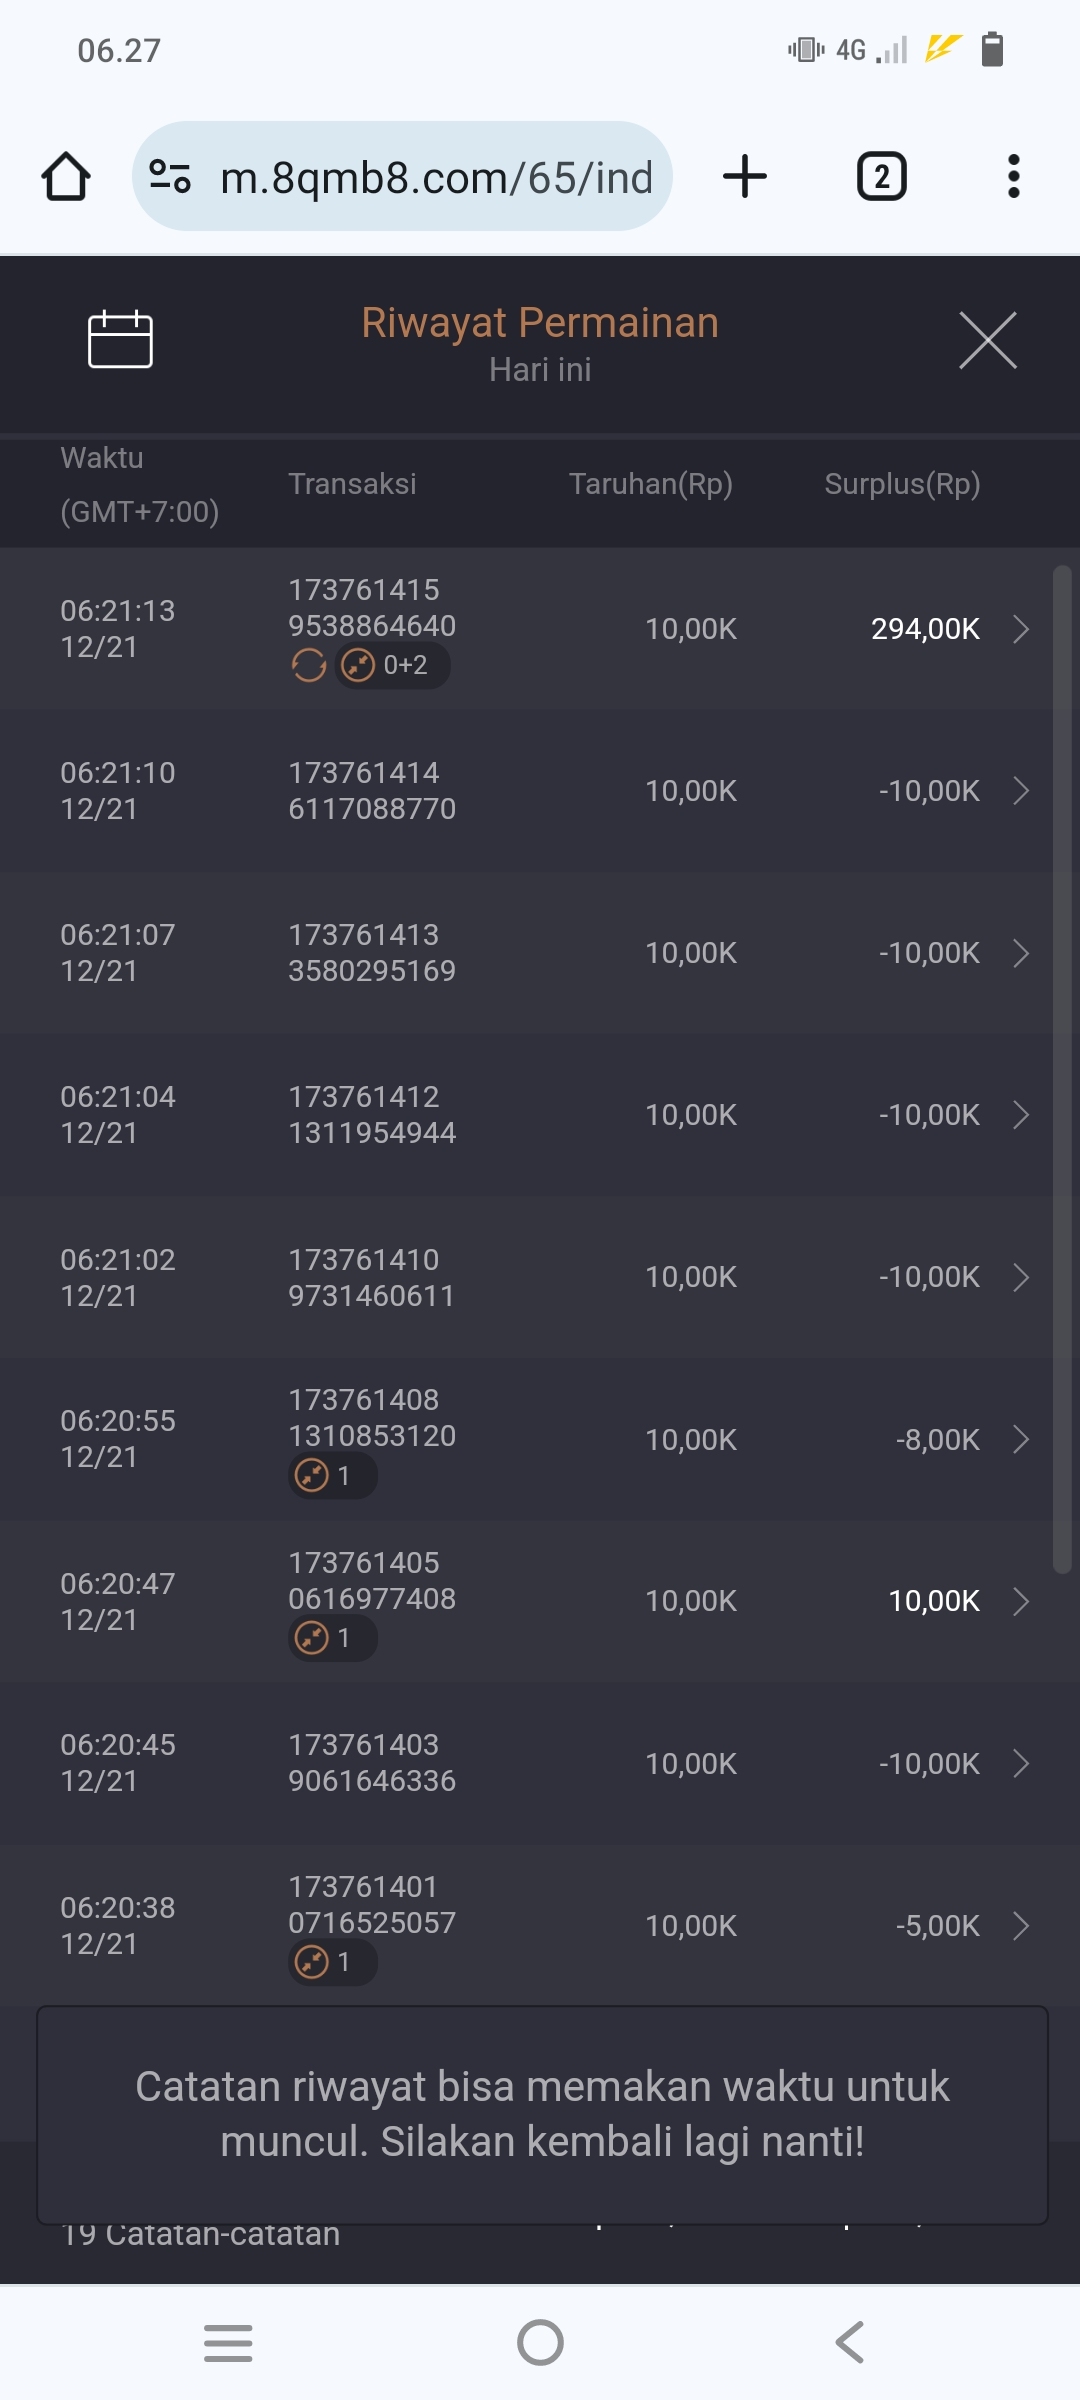
Task: Open details chevron for the -5,00K row
Action: tap(1020, 1926)
